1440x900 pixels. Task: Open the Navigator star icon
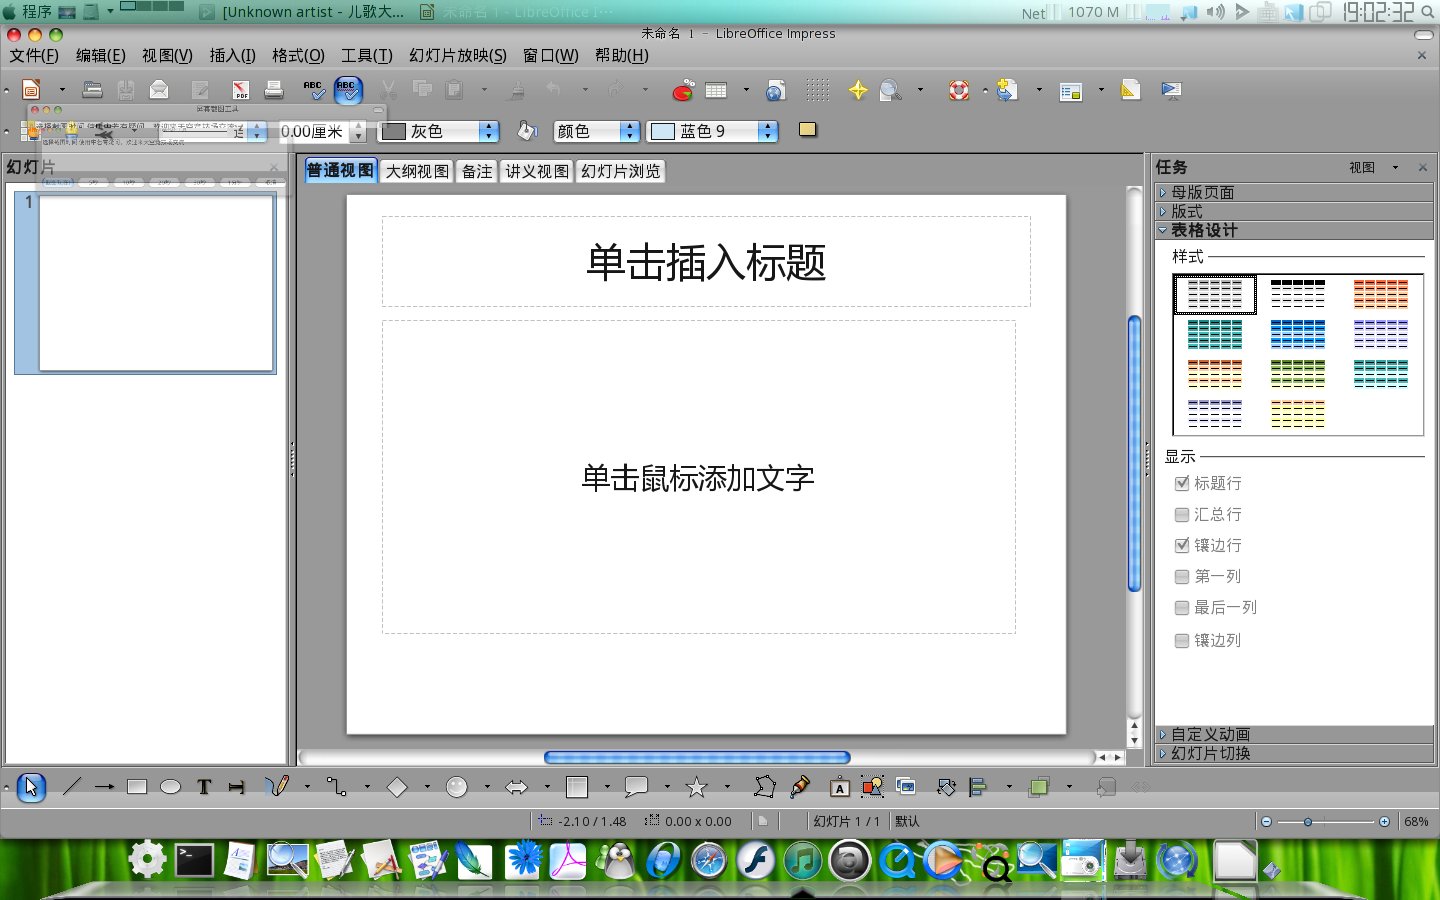858,90
